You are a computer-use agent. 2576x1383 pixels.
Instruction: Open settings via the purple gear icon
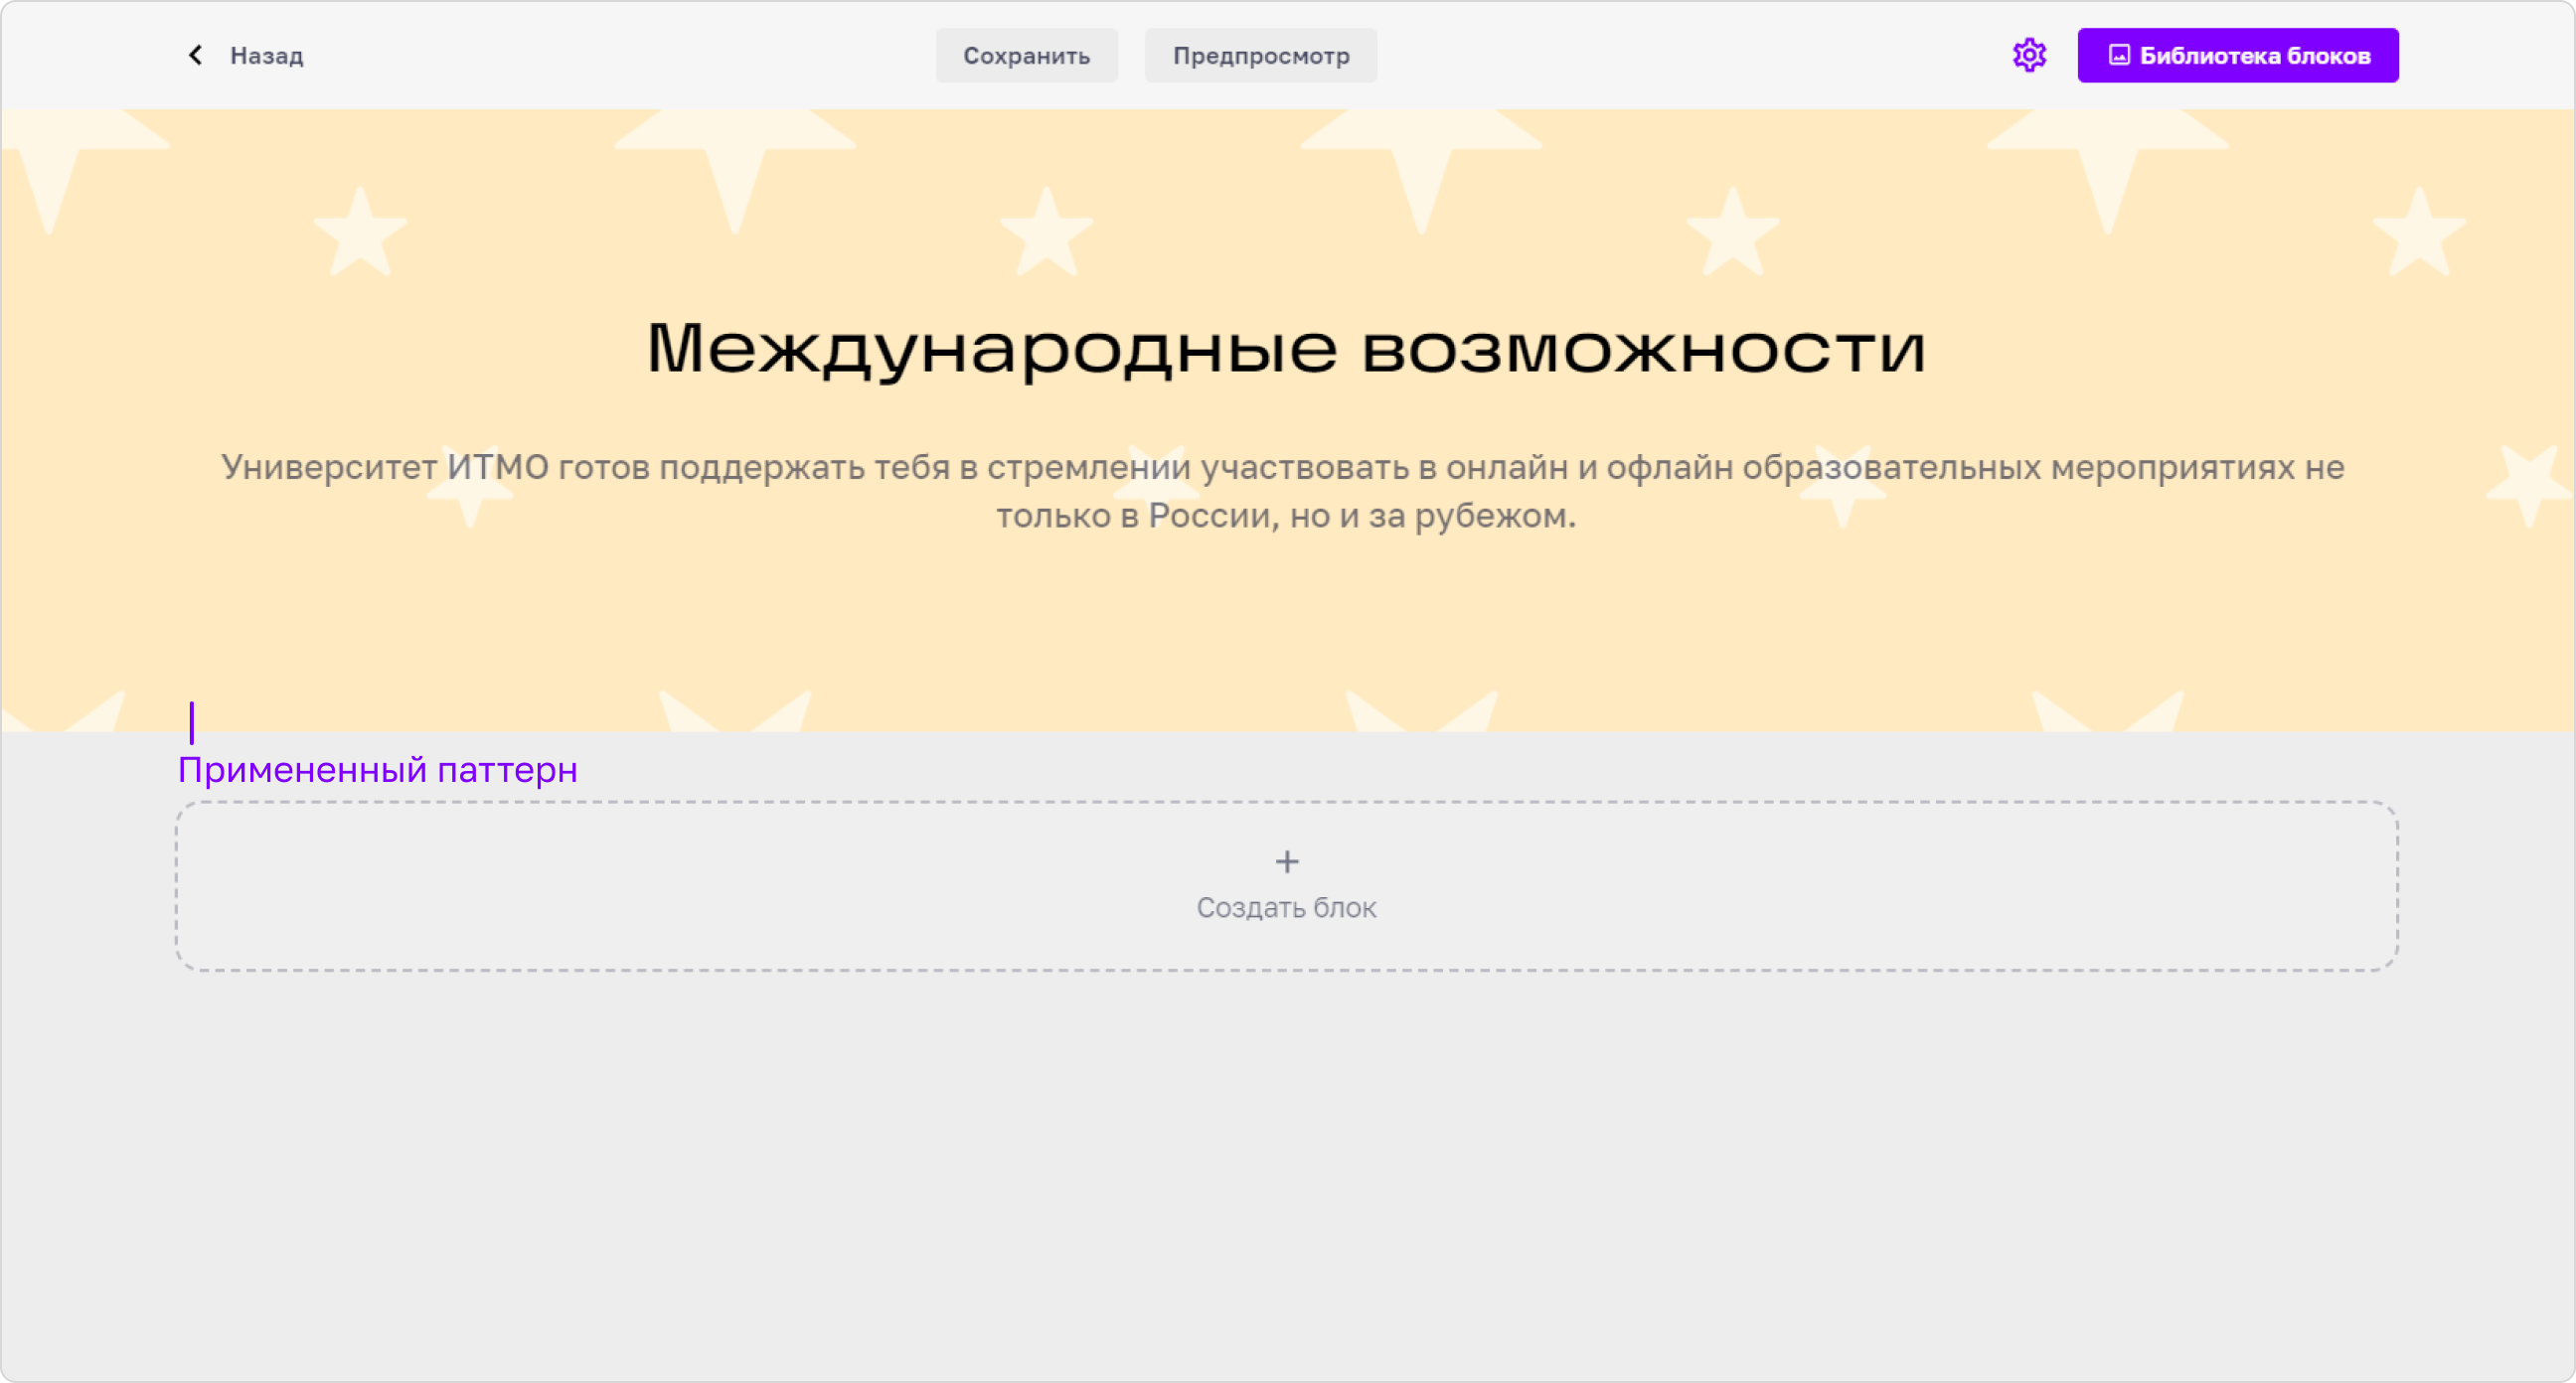click(2029, 55)
